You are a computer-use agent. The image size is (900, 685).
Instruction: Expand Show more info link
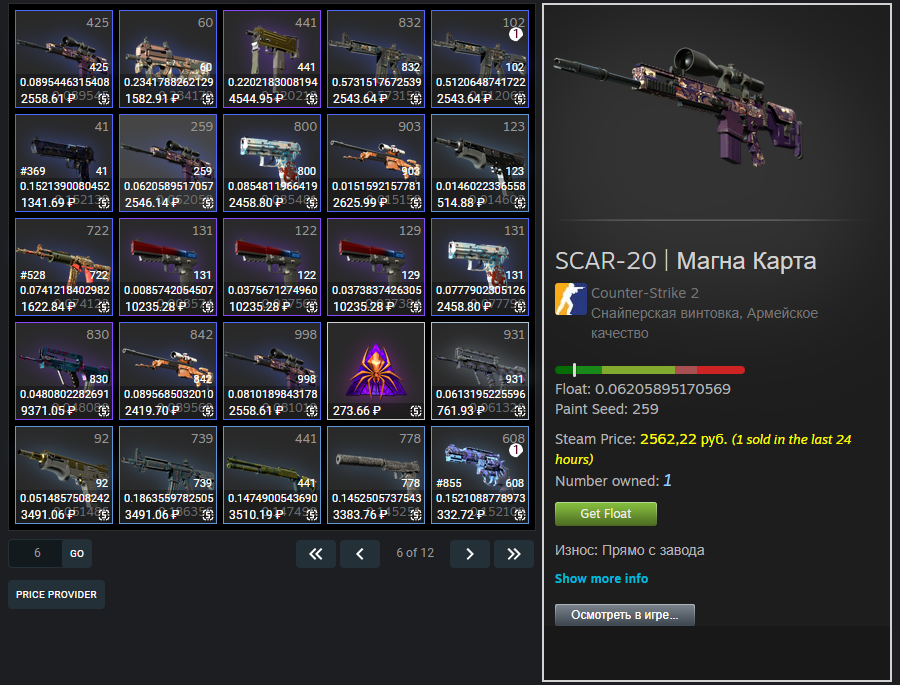[601, 578]
